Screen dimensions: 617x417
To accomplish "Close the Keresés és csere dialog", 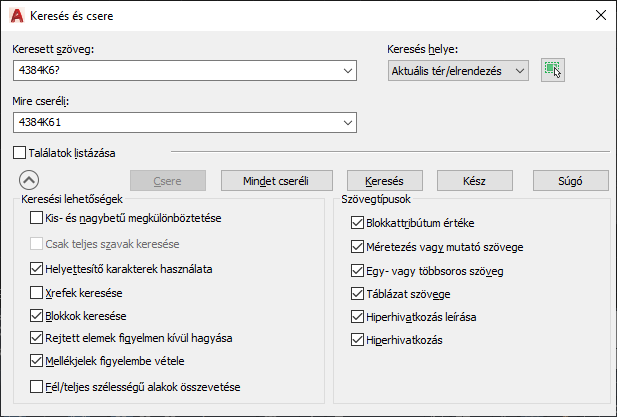I will [x=599, y=15].
